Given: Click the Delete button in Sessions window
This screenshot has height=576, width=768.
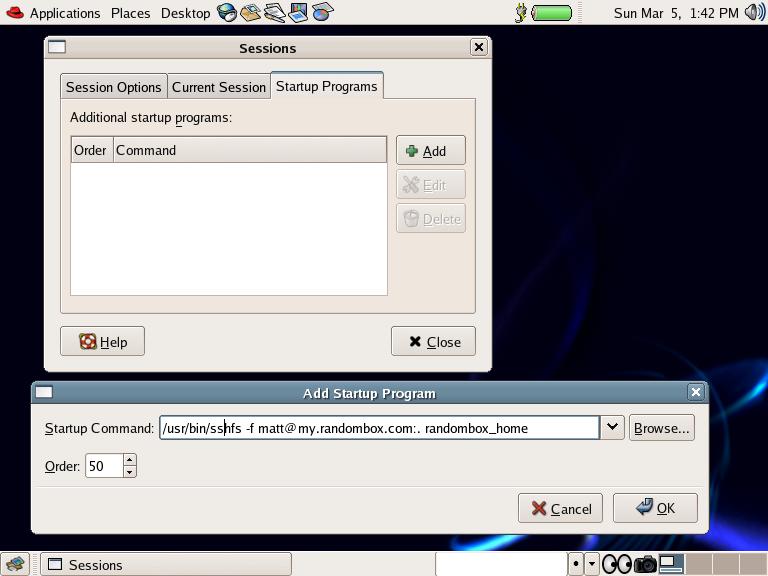Looking at the screenshot, I should pos(431,218).
